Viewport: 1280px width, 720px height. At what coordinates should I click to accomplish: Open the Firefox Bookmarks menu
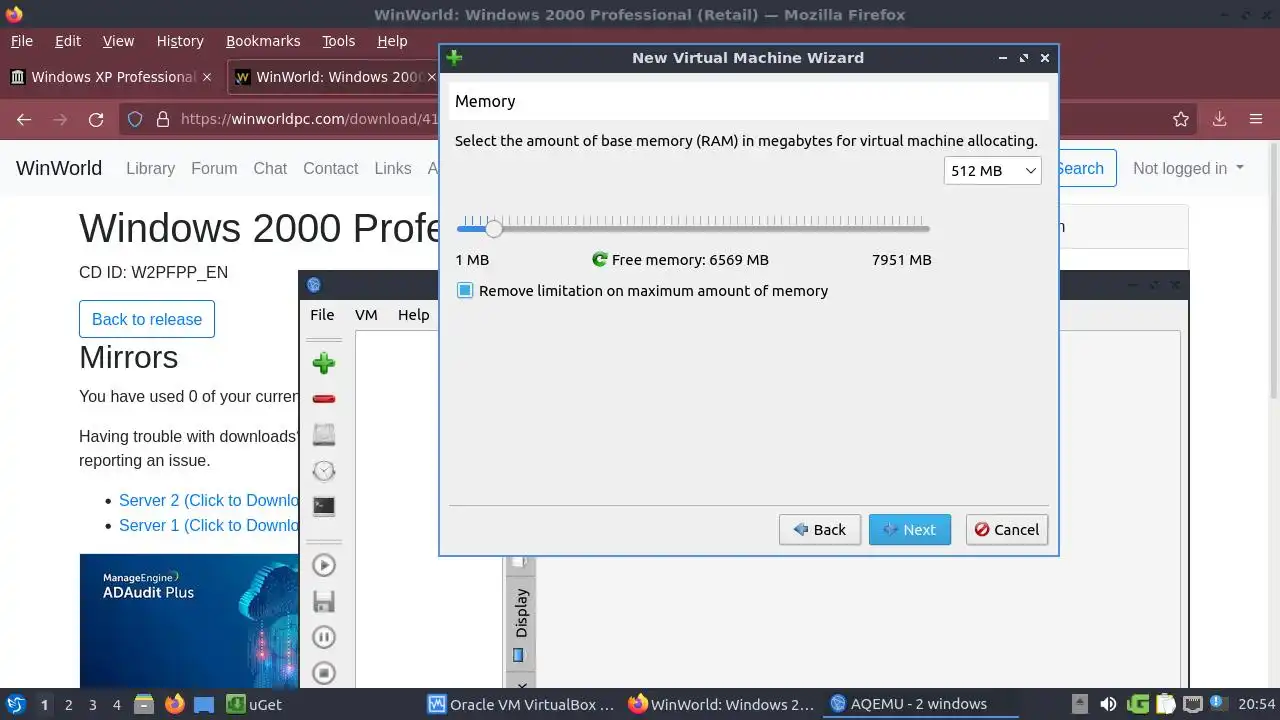[x=263, y=41]
